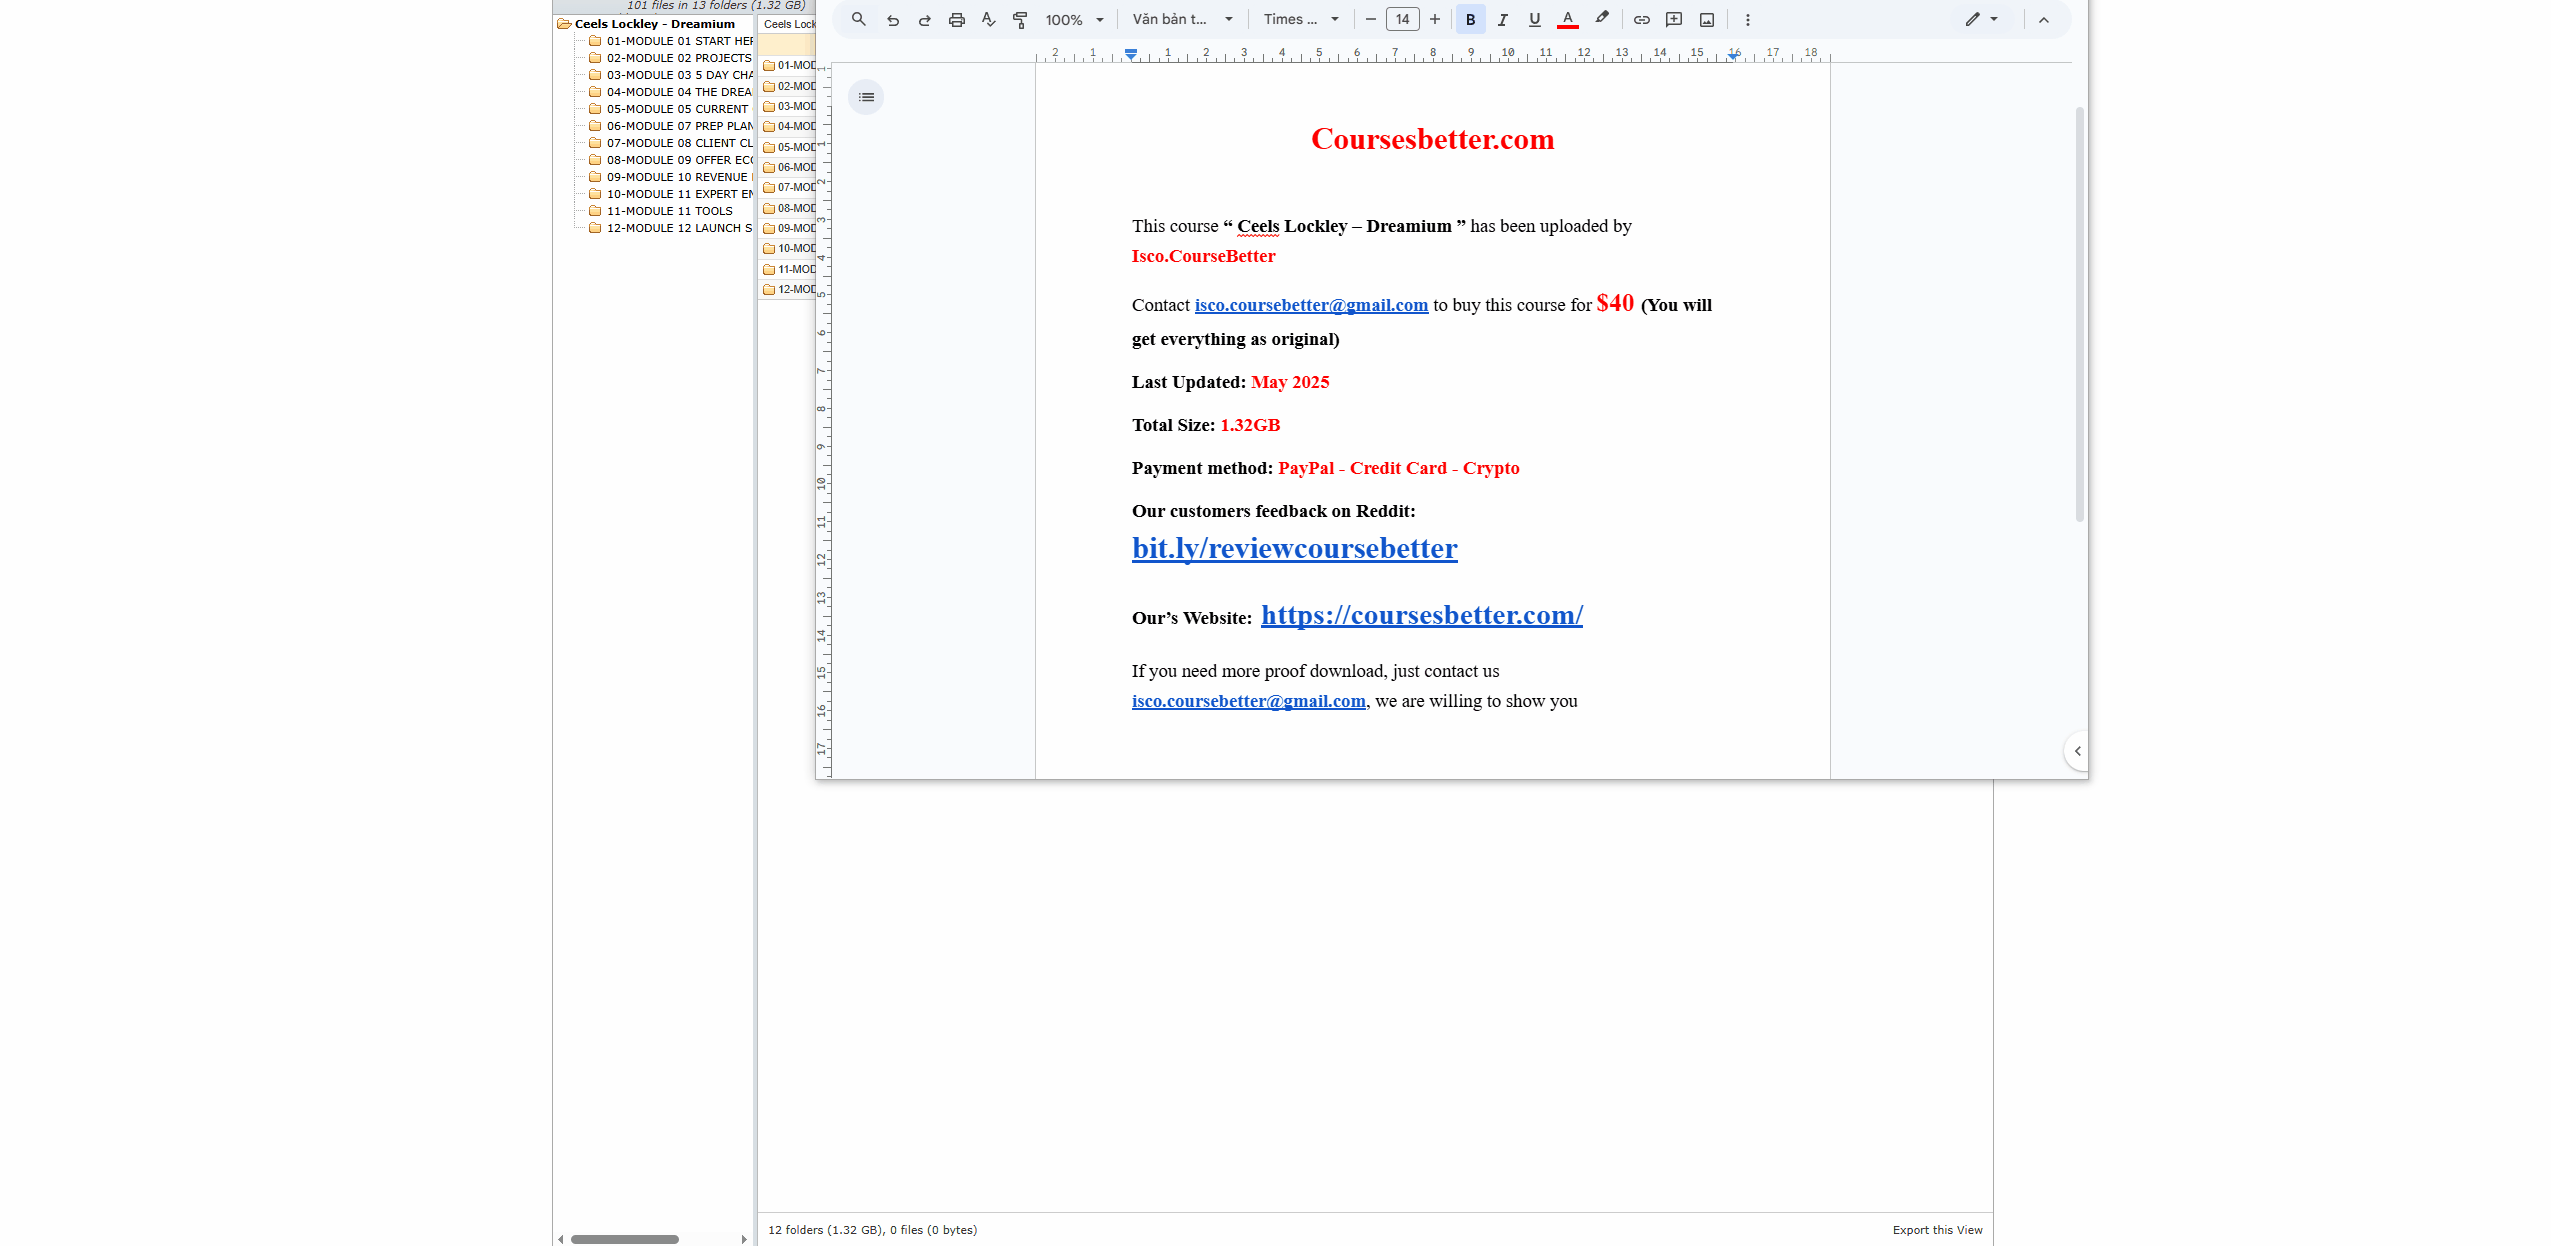Toggle italic formatting
This screenshot has height=1246, width=2551.
coord(1502,19)
